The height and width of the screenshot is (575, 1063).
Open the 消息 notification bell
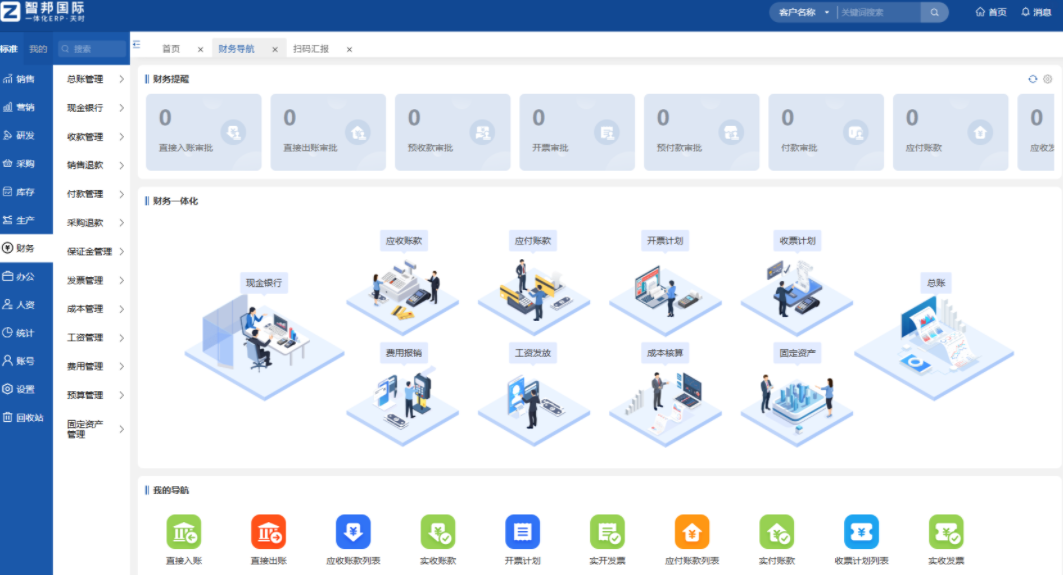pos(1036,12)
